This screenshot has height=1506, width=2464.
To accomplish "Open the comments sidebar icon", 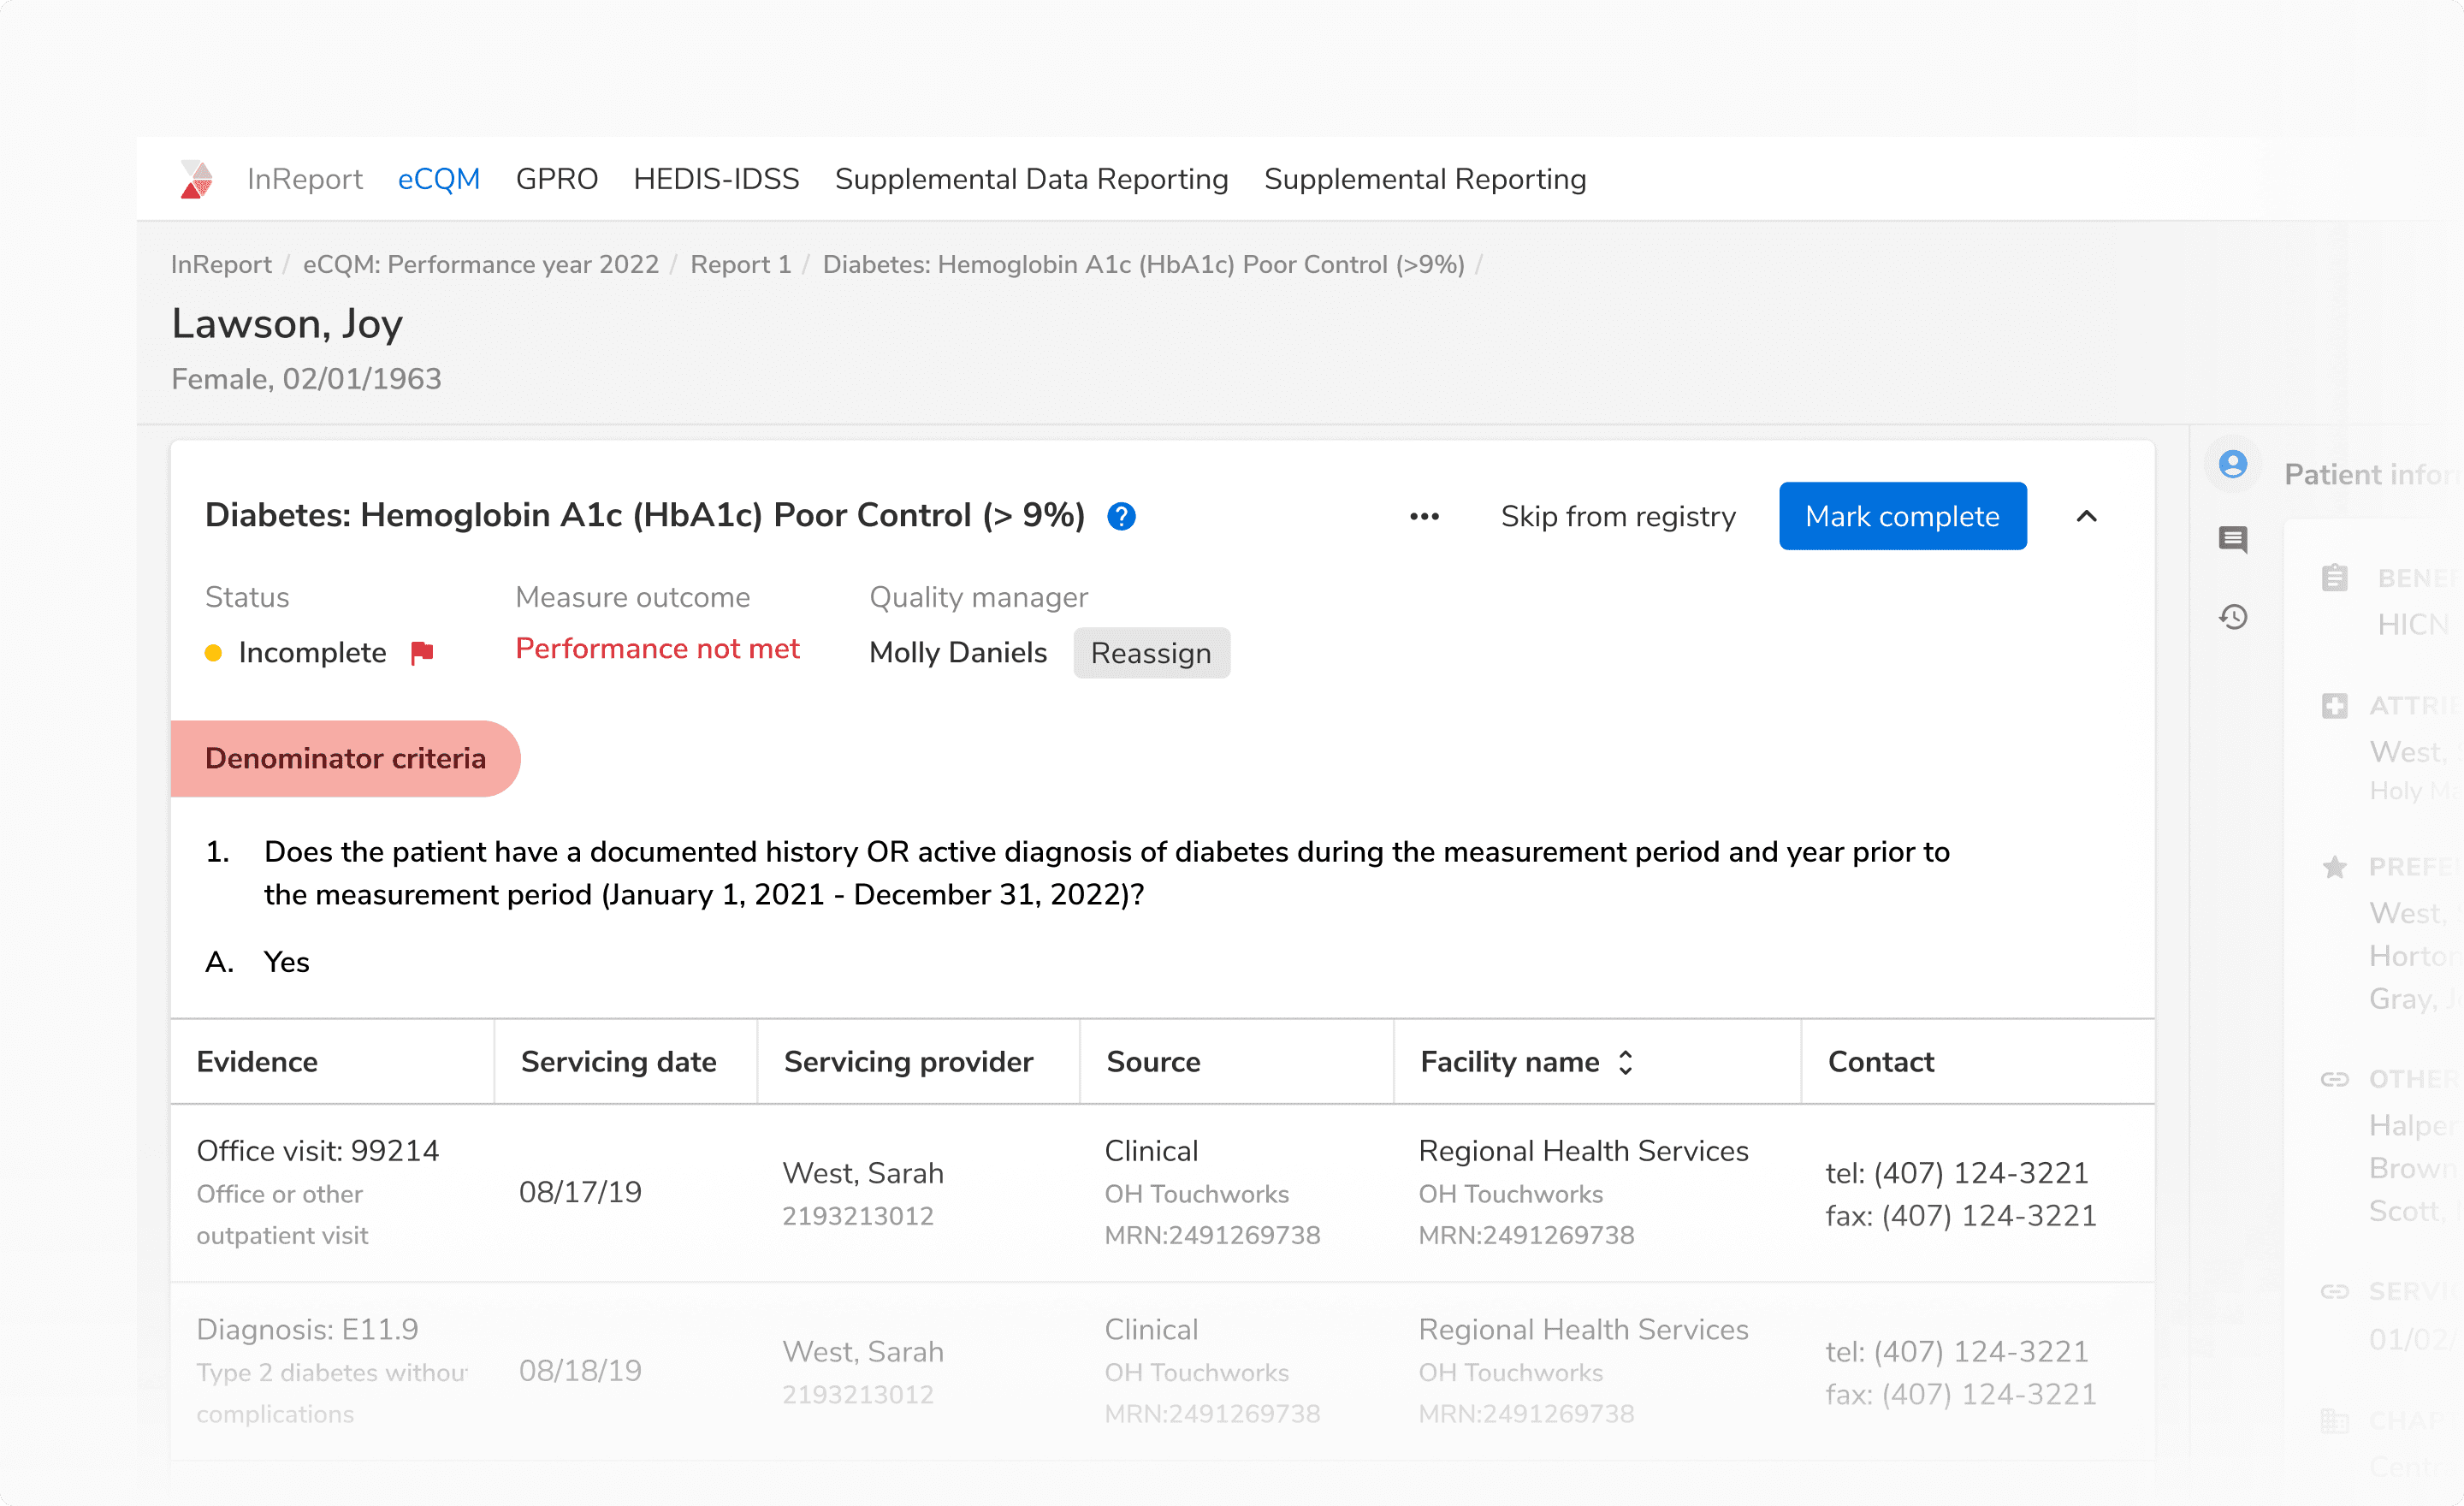I will tap(2232, 540).
